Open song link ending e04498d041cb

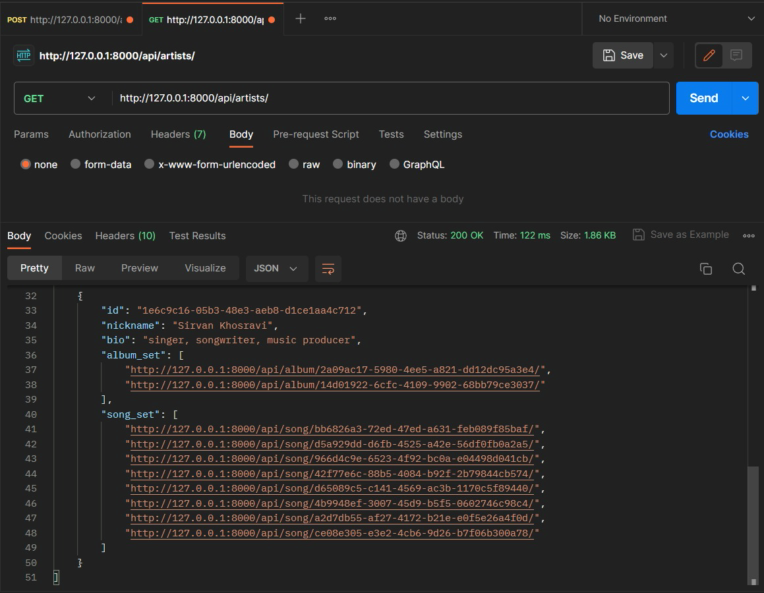click(332, 459)
